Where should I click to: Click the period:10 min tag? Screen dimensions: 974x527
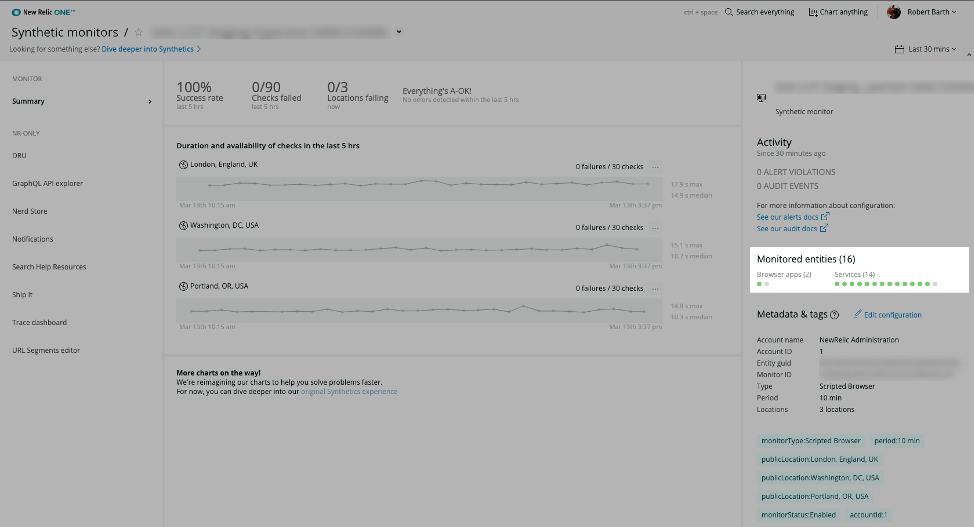897,441
